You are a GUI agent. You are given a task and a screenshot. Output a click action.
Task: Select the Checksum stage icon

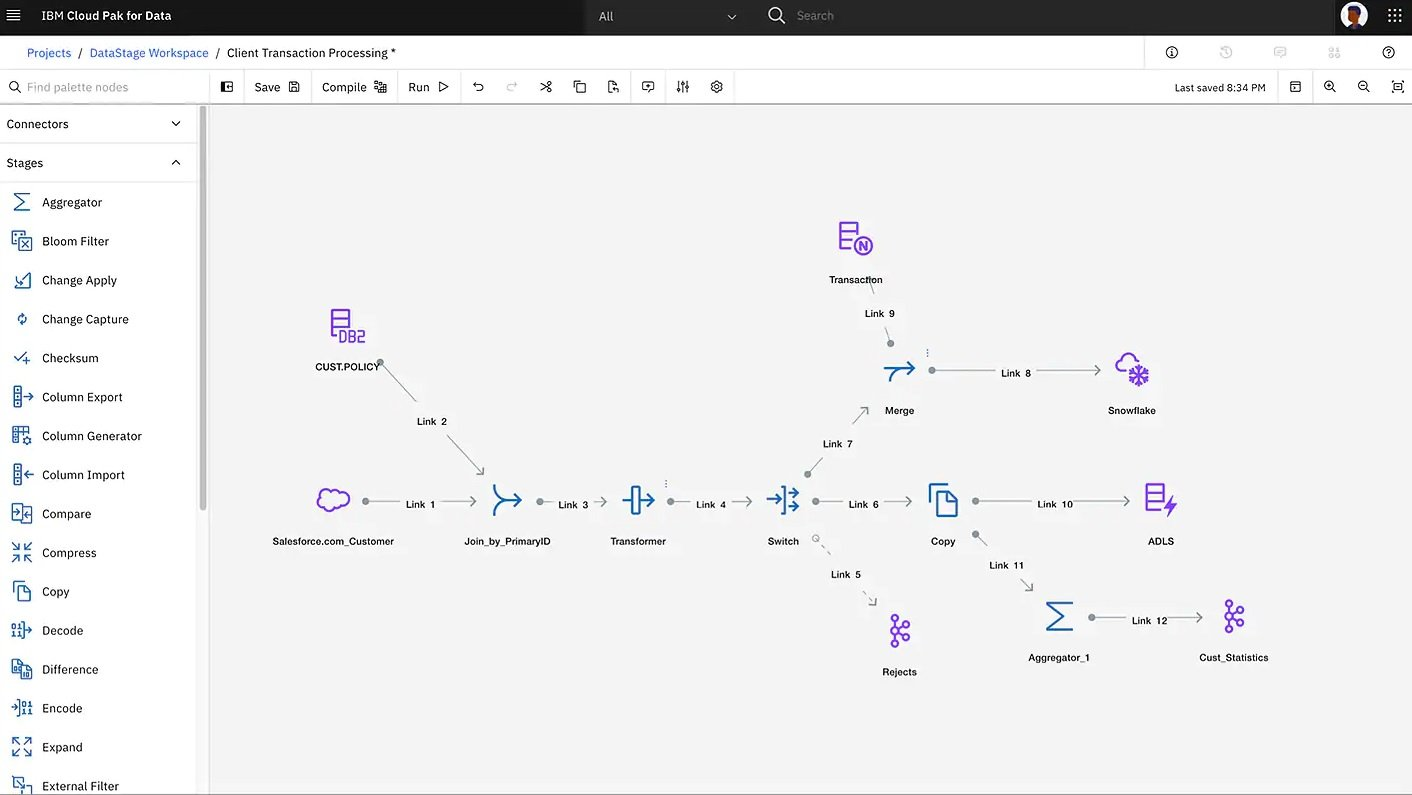(x=70, y=358)
